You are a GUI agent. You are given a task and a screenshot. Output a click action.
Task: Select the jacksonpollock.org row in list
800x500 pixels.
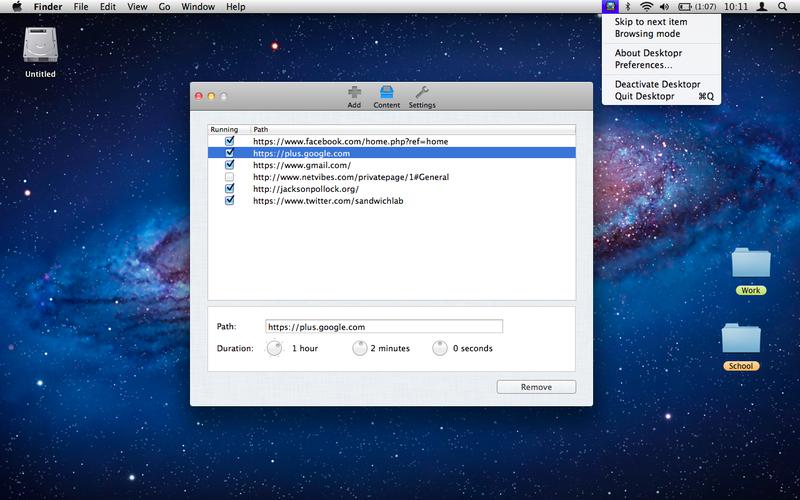pyautogui.click(x=391, y=189)
